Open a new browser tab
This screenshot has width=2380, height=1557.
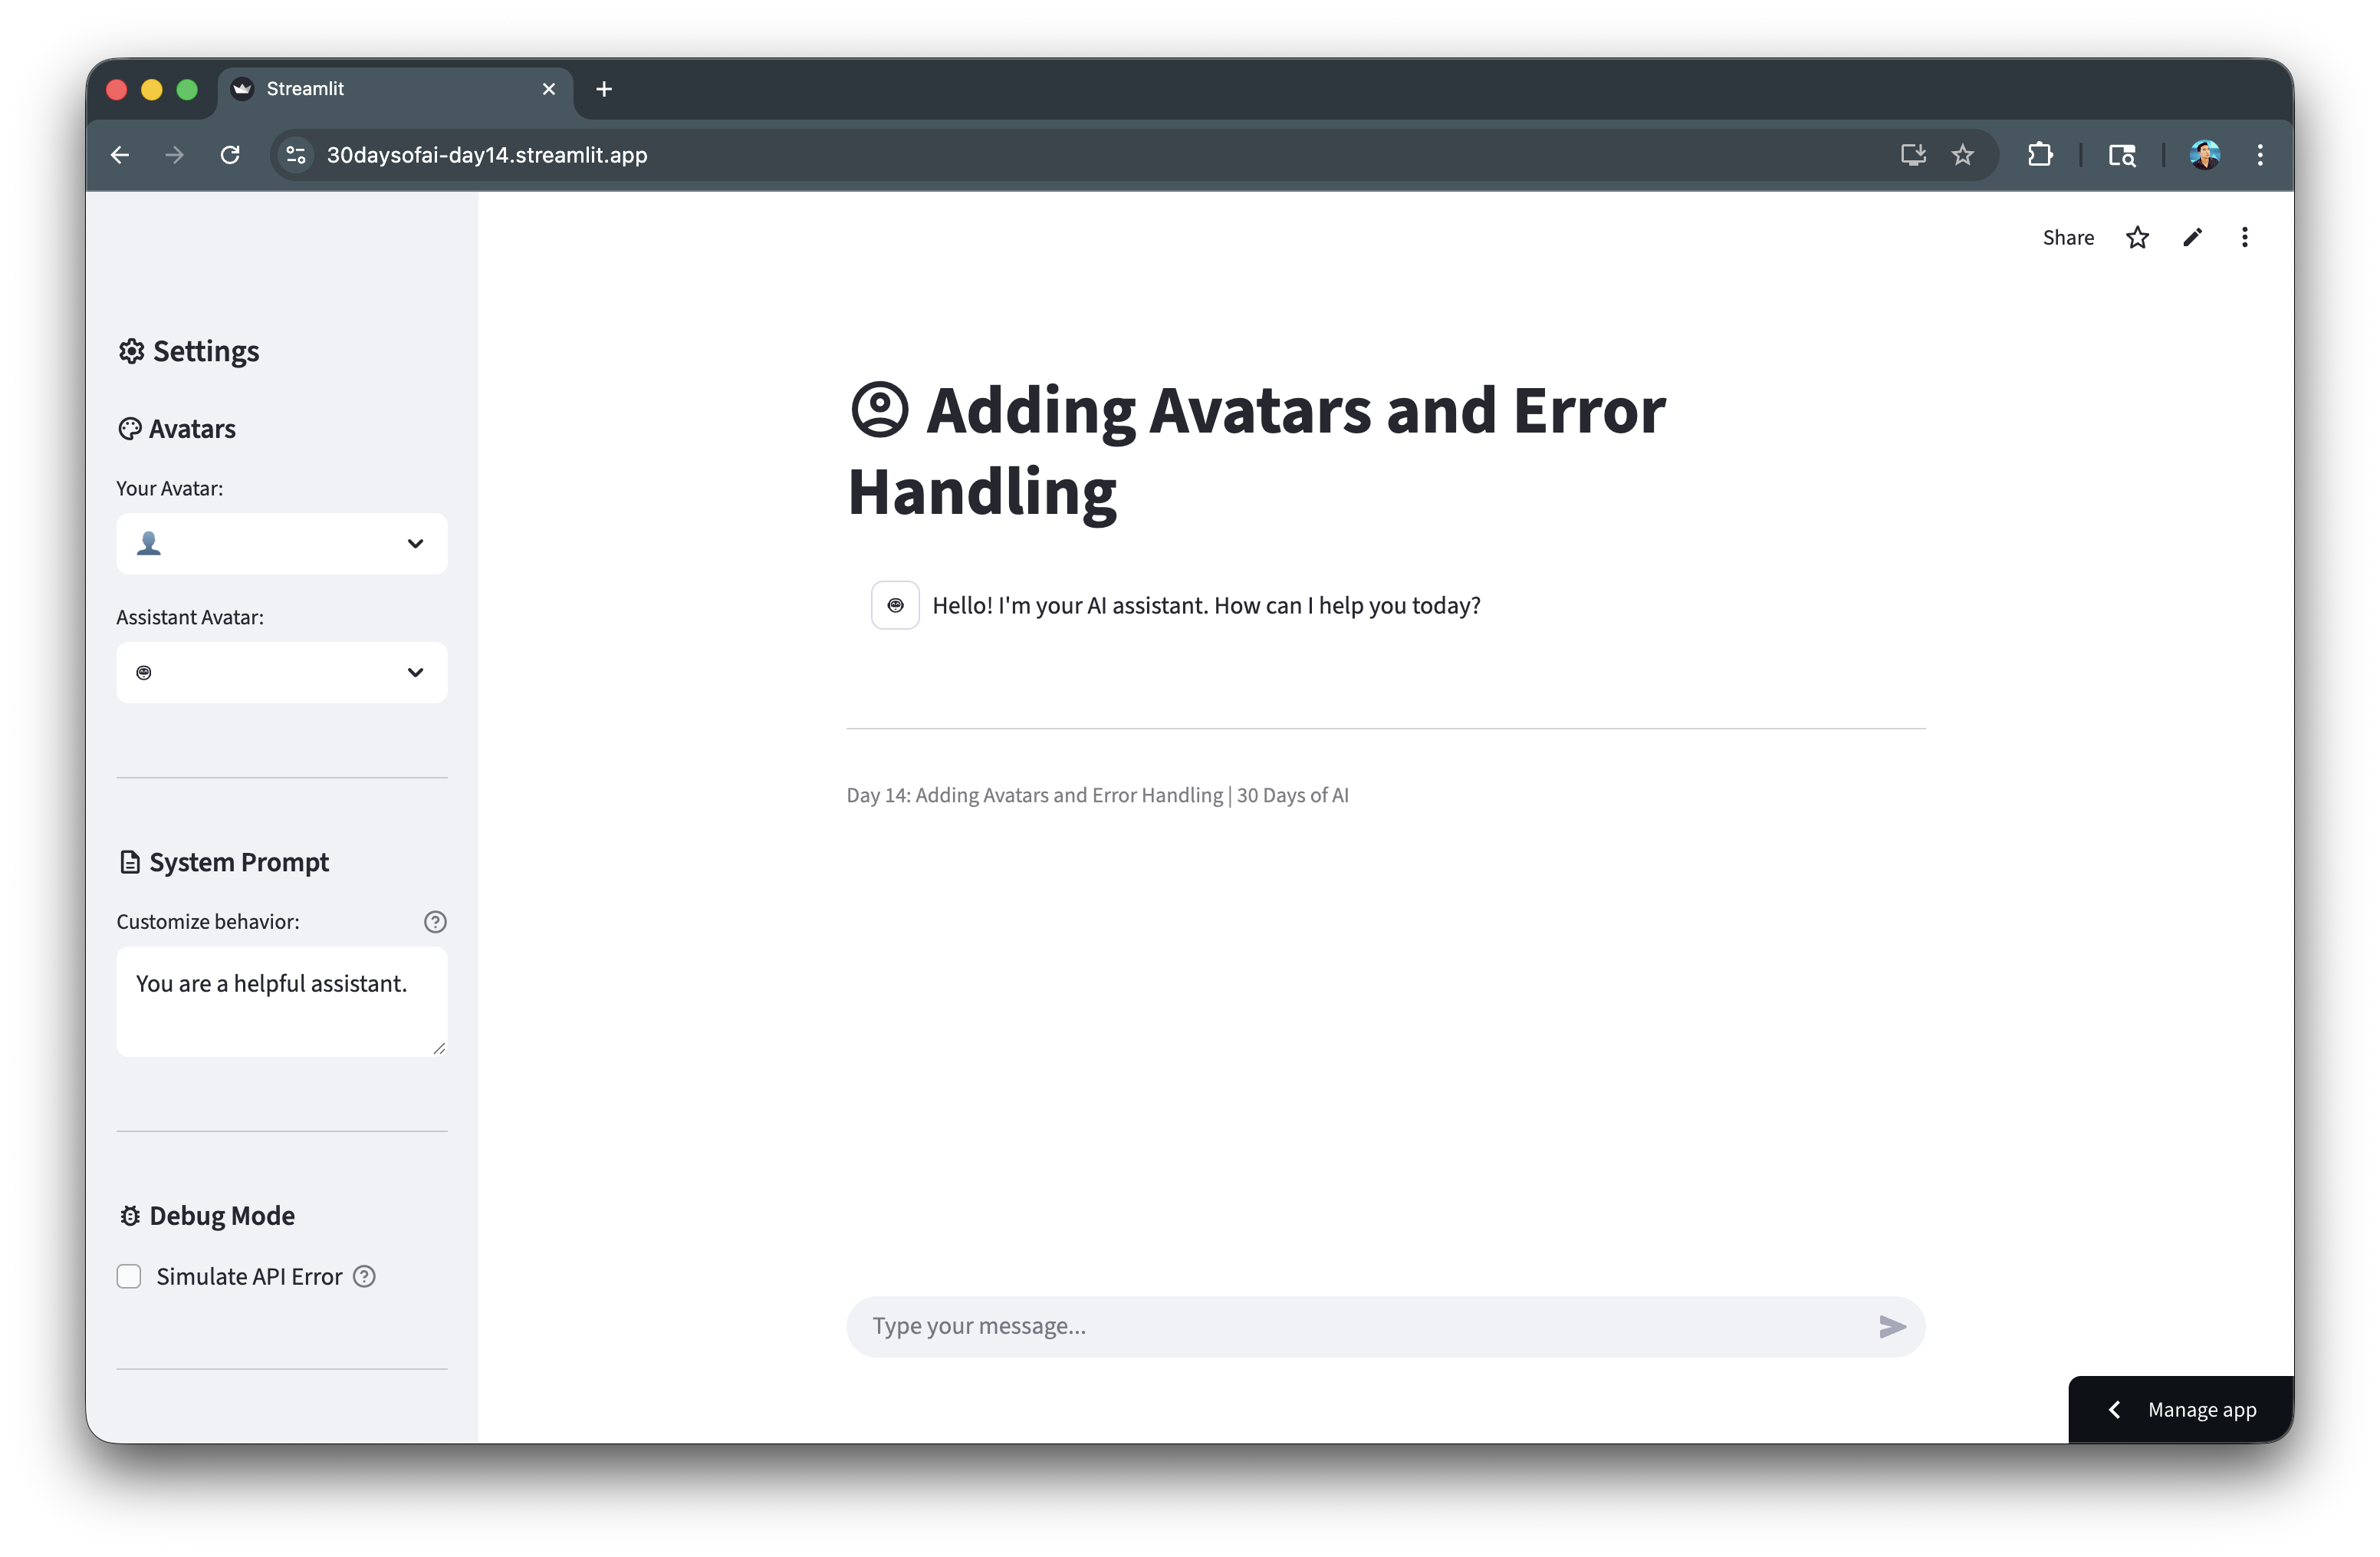coord(604,89)
